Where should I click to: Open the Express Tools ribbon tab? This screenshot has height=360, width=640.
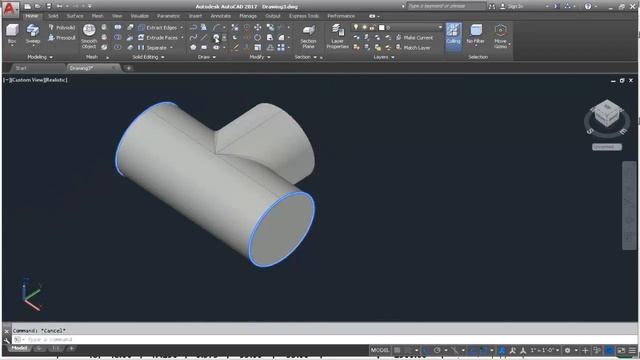pos(304,16)
